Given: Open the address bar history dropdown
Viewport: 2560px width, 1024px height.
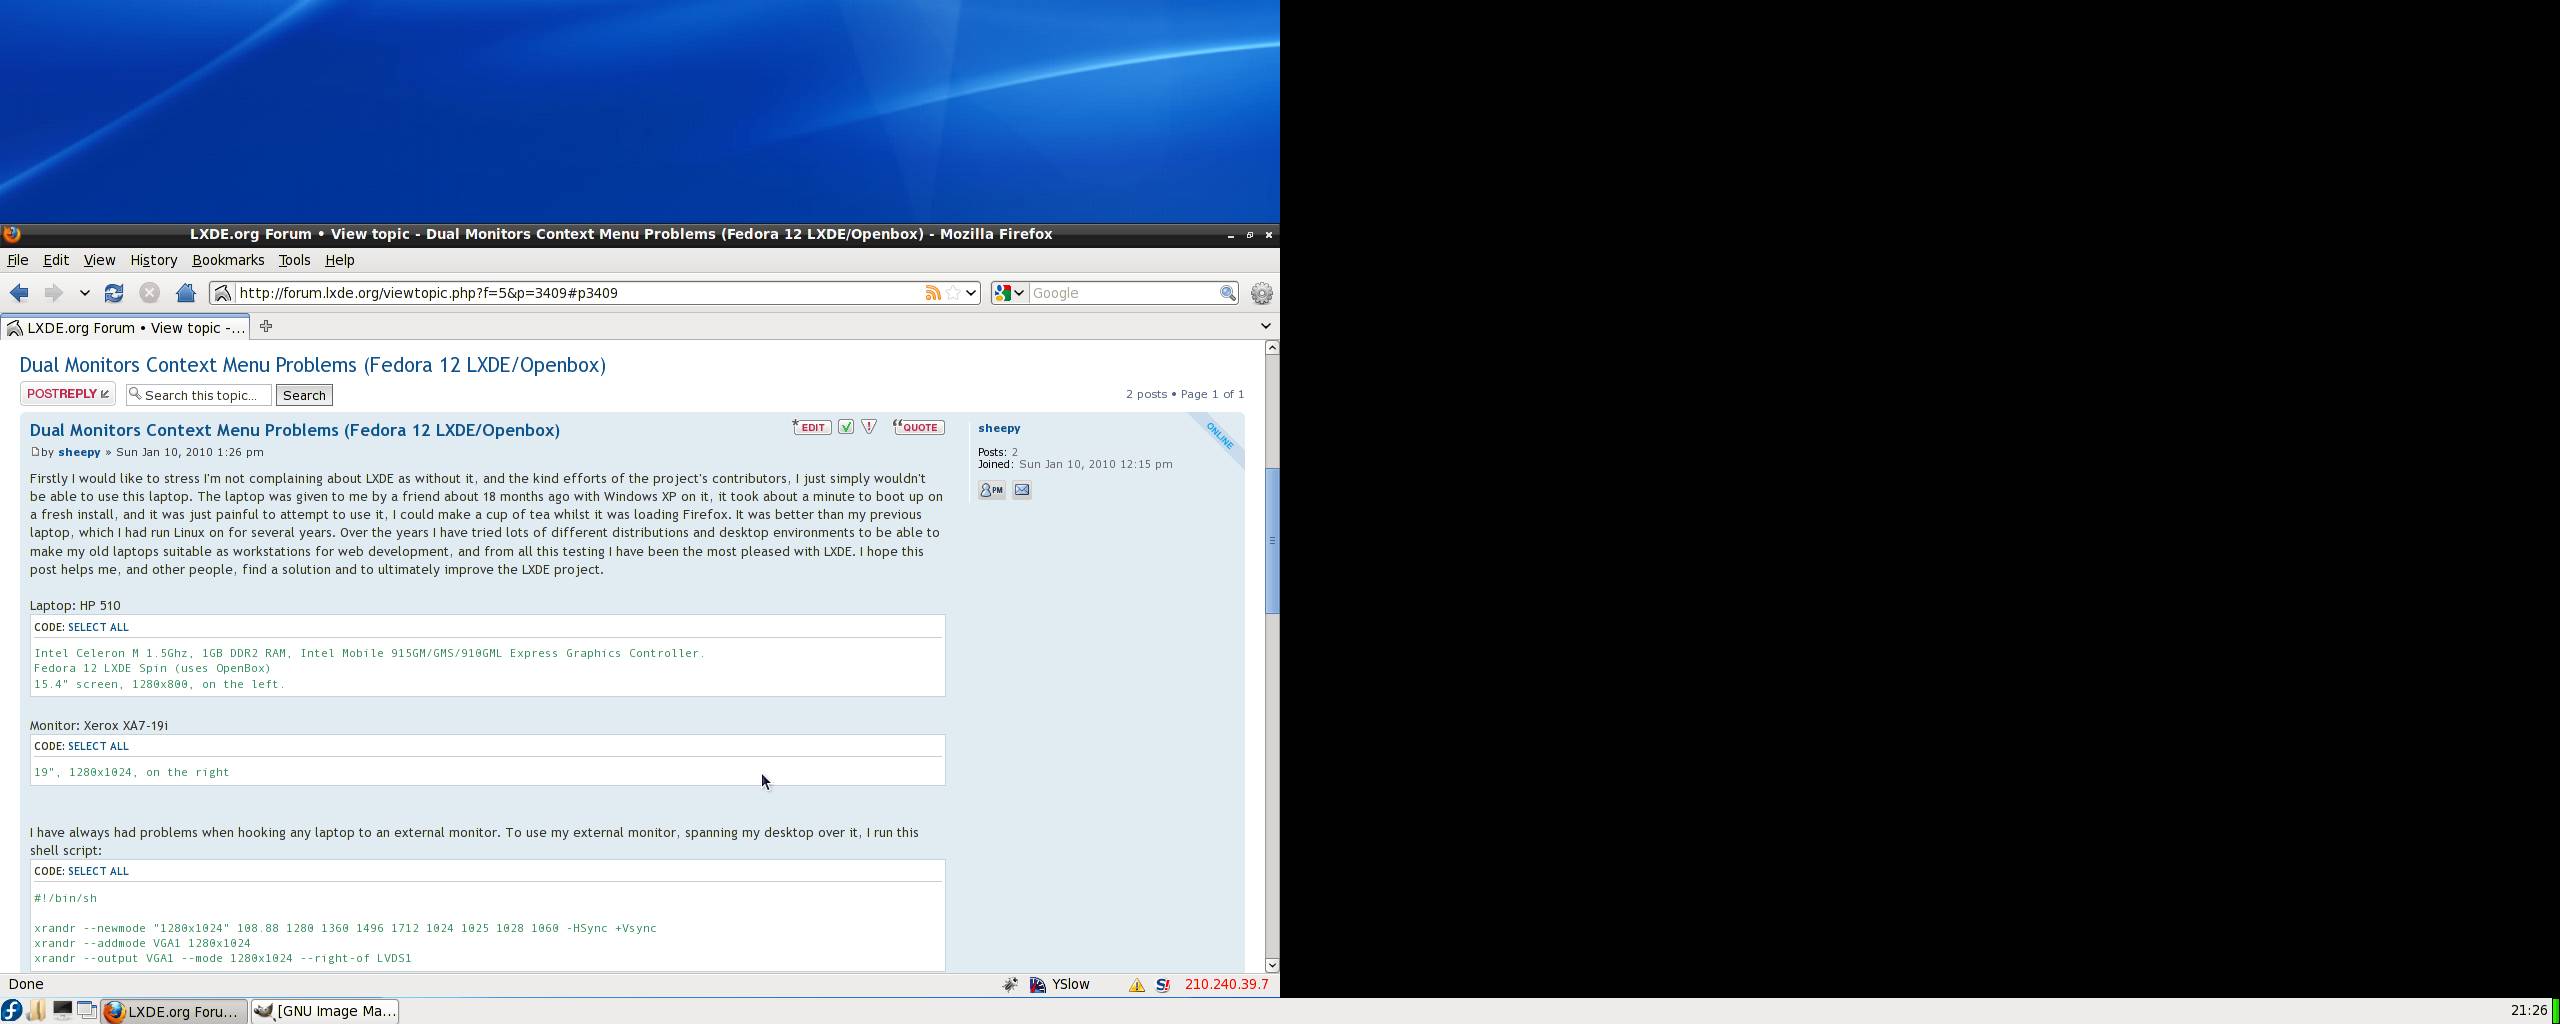Looking at the screenshot, I should pyautogui.click(x=970, y=293).
